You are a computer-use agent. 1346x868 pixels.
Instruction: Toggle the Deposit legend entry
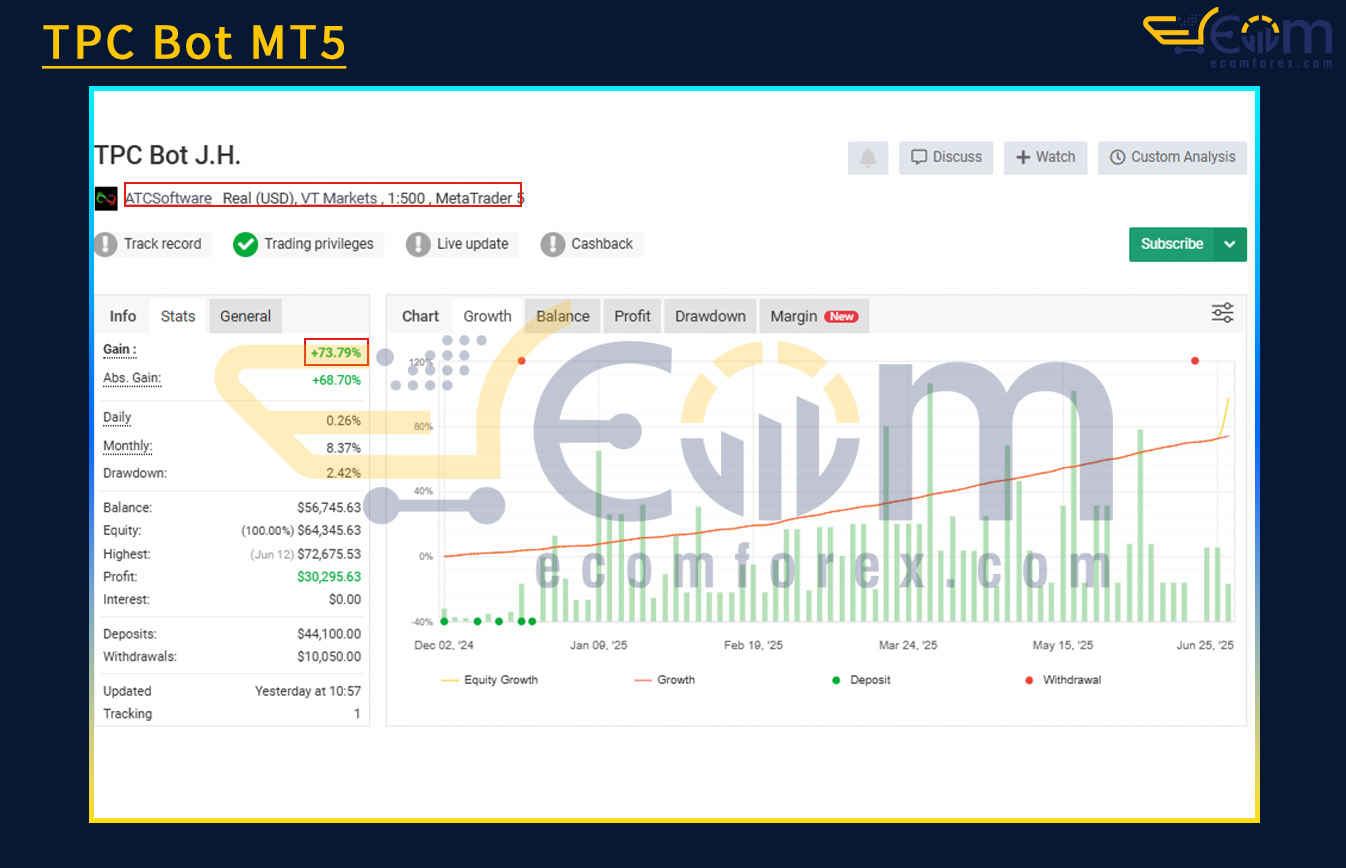(860, 680)
